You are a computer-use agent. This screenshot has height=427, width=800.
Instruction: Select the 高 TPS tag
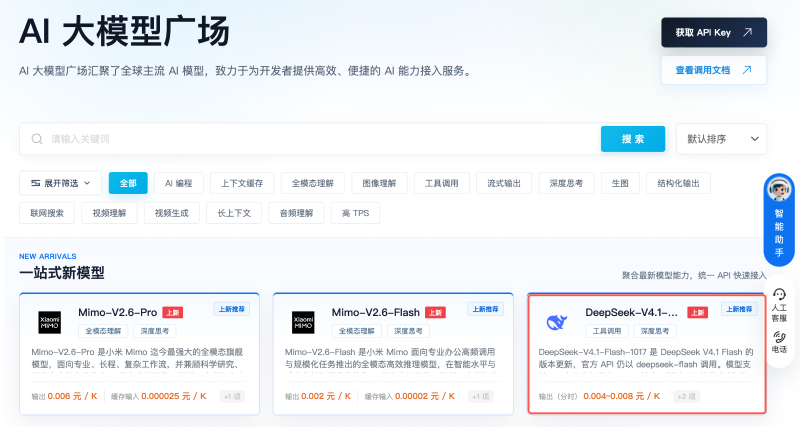click(356, 213)
